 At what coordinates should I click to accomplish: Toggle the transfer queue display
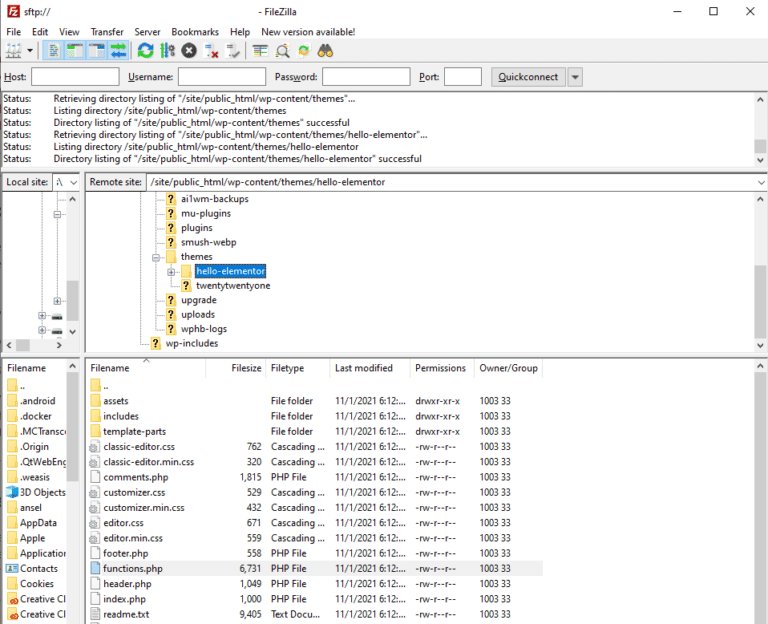[119, 50]
